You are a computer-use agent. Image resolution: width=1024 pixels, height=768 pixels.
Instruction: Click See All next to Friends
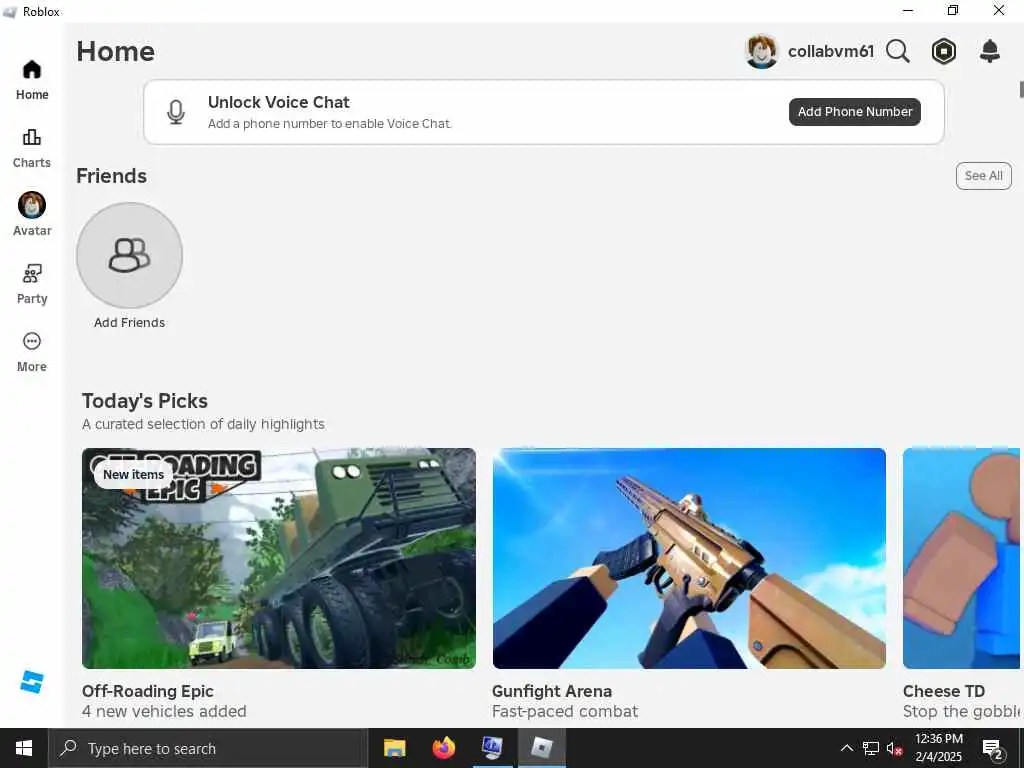point(984,176)
